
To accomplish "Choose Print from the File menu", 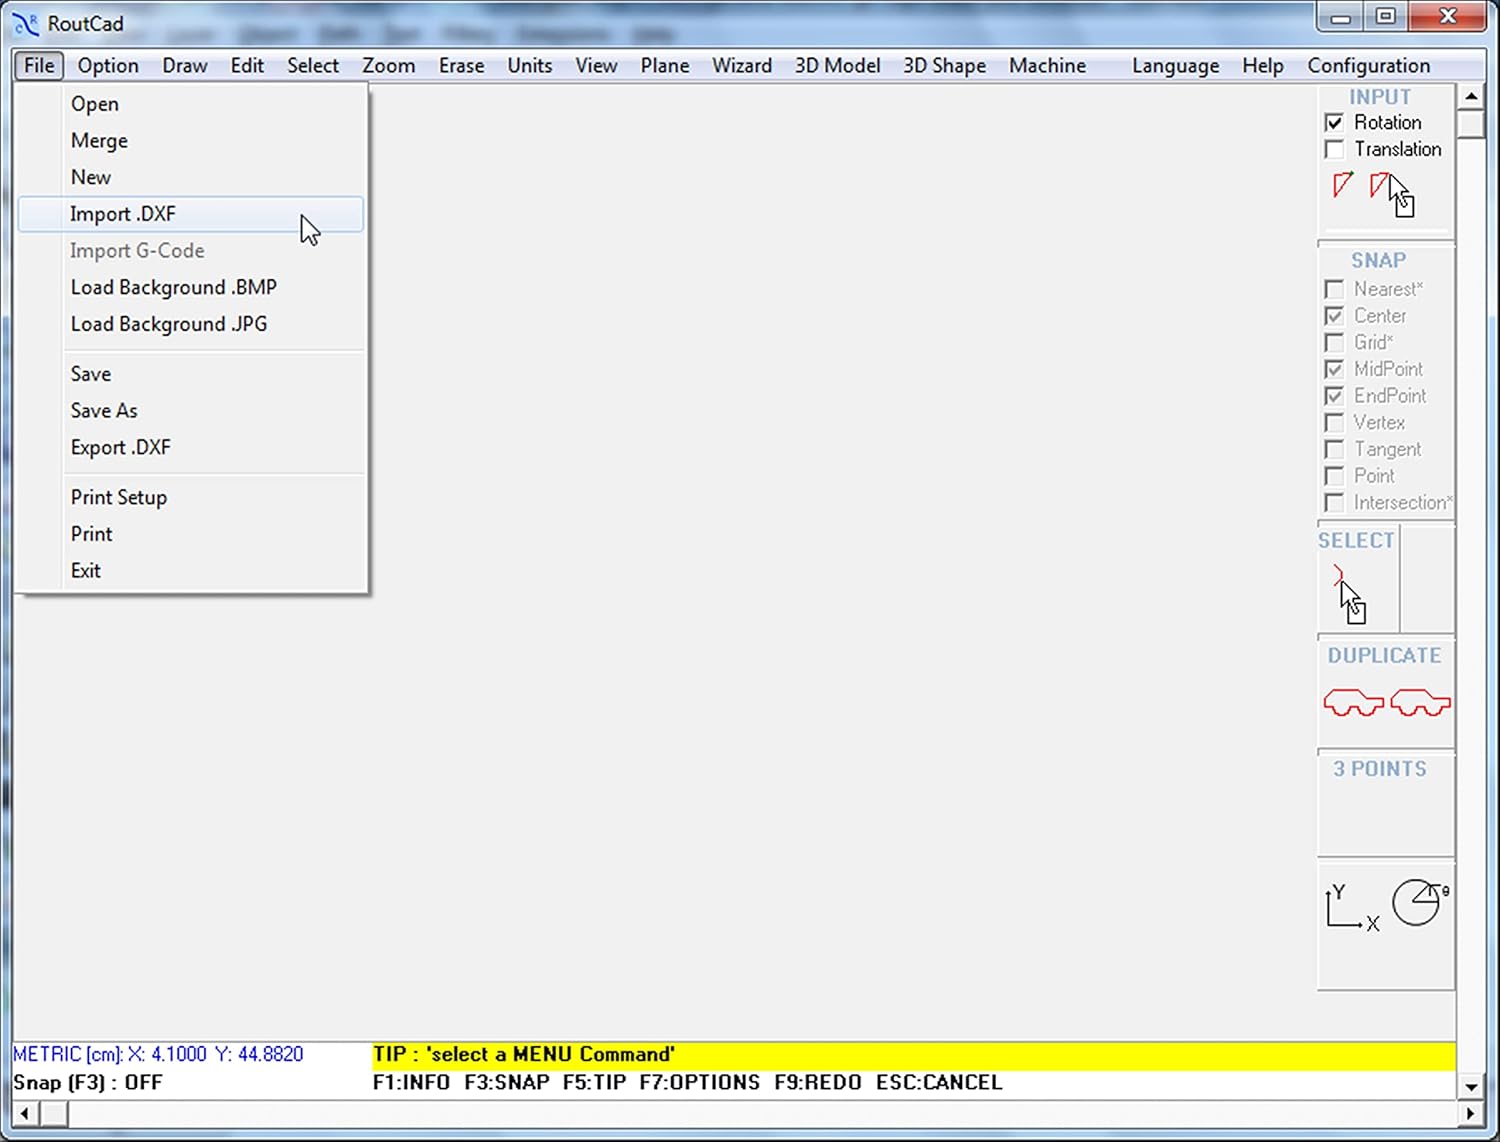I will point(191,535).
